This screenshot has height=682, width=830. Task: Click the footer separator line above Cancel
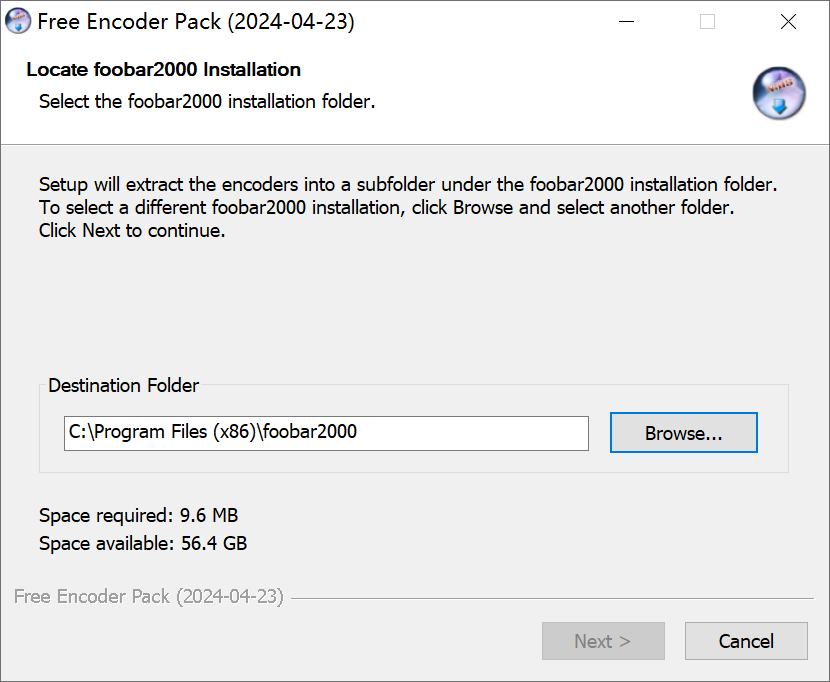(550, 599)
